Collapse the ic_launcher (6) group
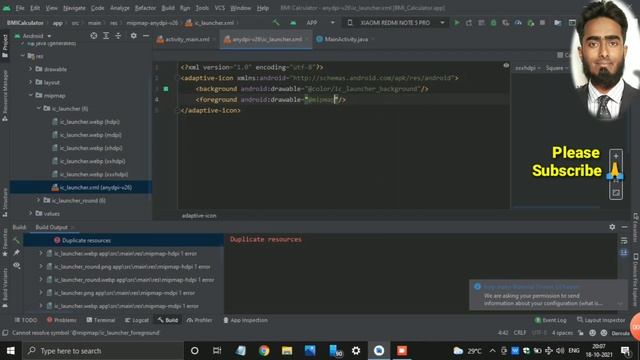The height and width of the screenshot is (360, 640). [39, 109]
